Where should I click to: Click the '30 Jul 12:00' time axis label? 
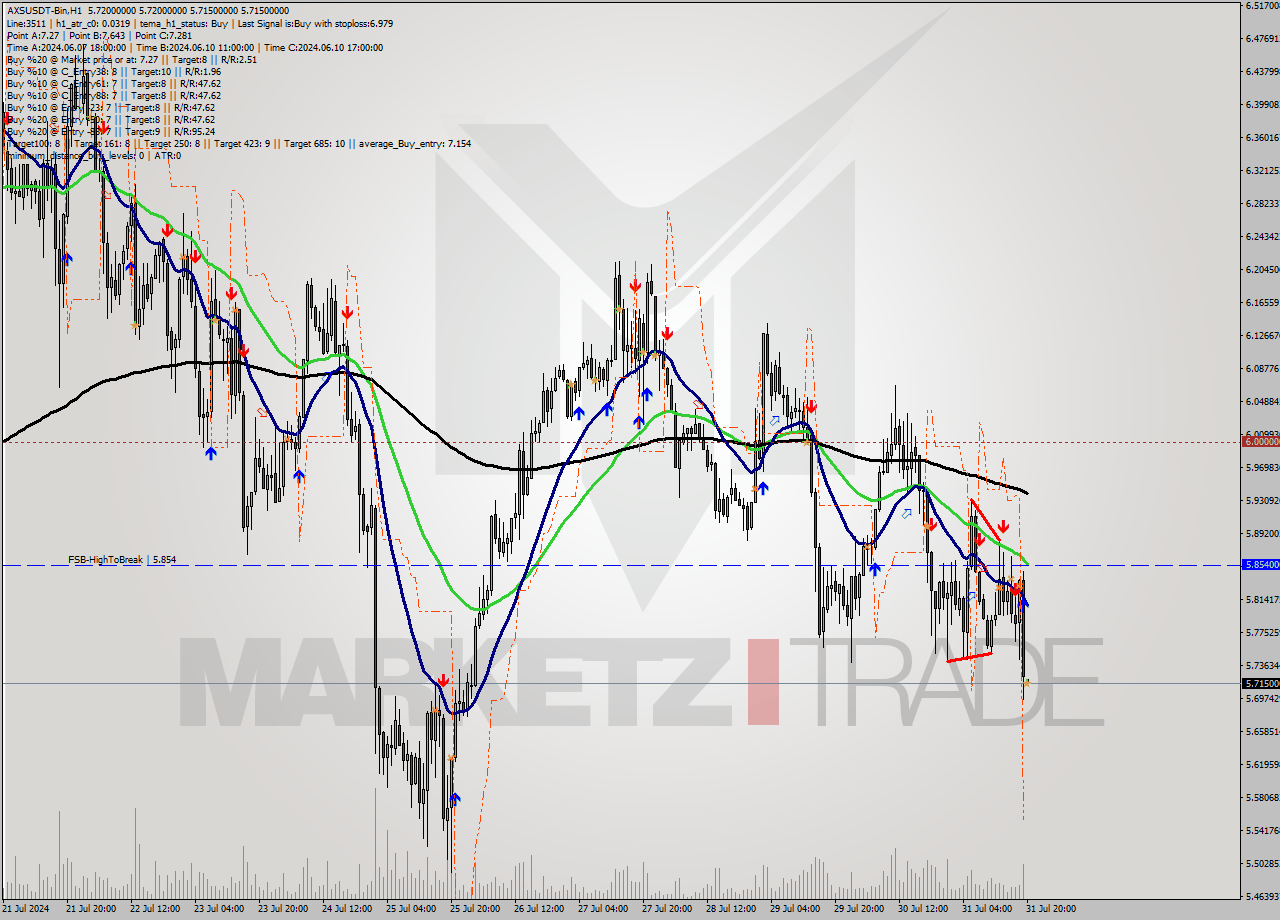[923, 909]
